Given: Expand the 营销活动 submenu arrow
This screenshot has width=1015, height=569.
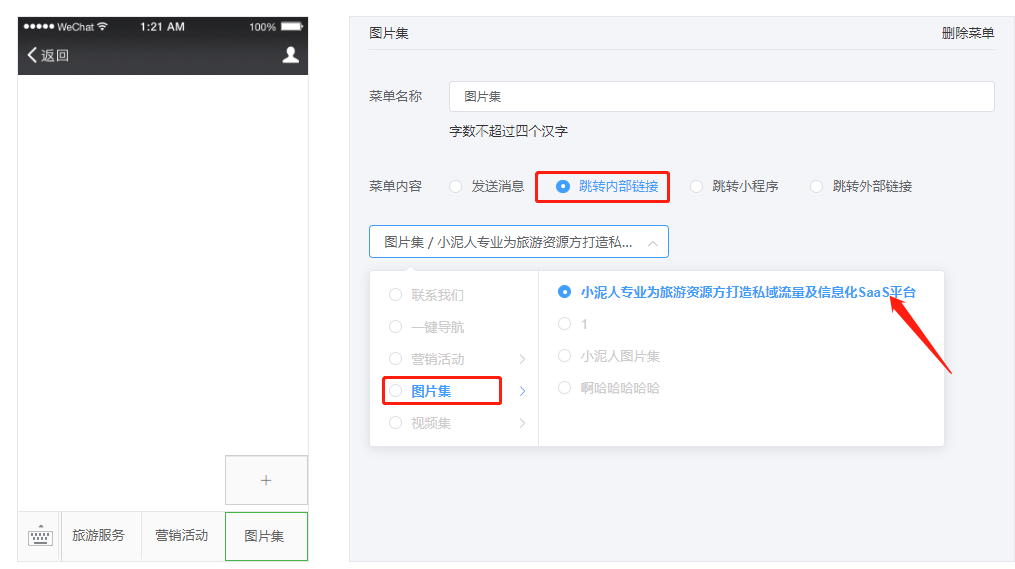Looking at the screenshot, I should (522, 359).
